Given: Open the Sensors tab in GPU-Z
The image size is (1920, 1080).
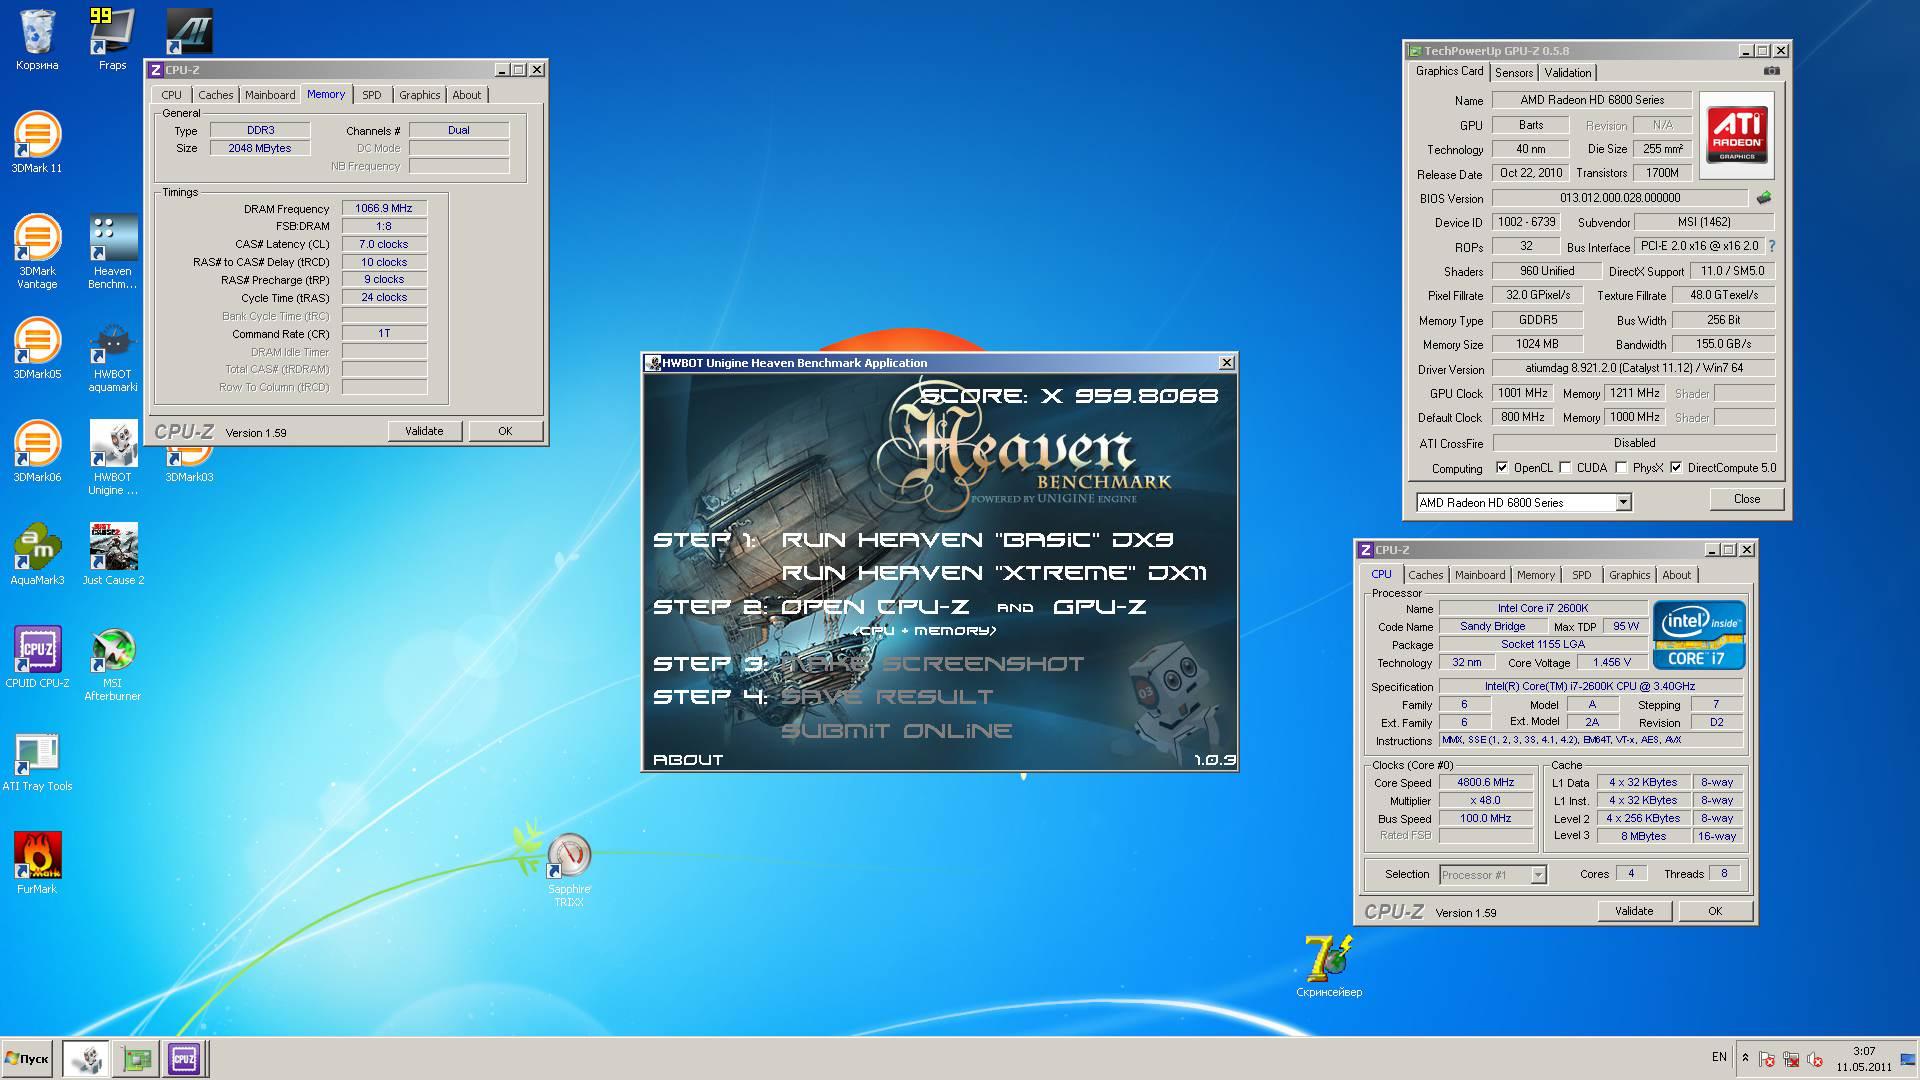Looking at the screenshot, I should click(x=1514, y=73).
